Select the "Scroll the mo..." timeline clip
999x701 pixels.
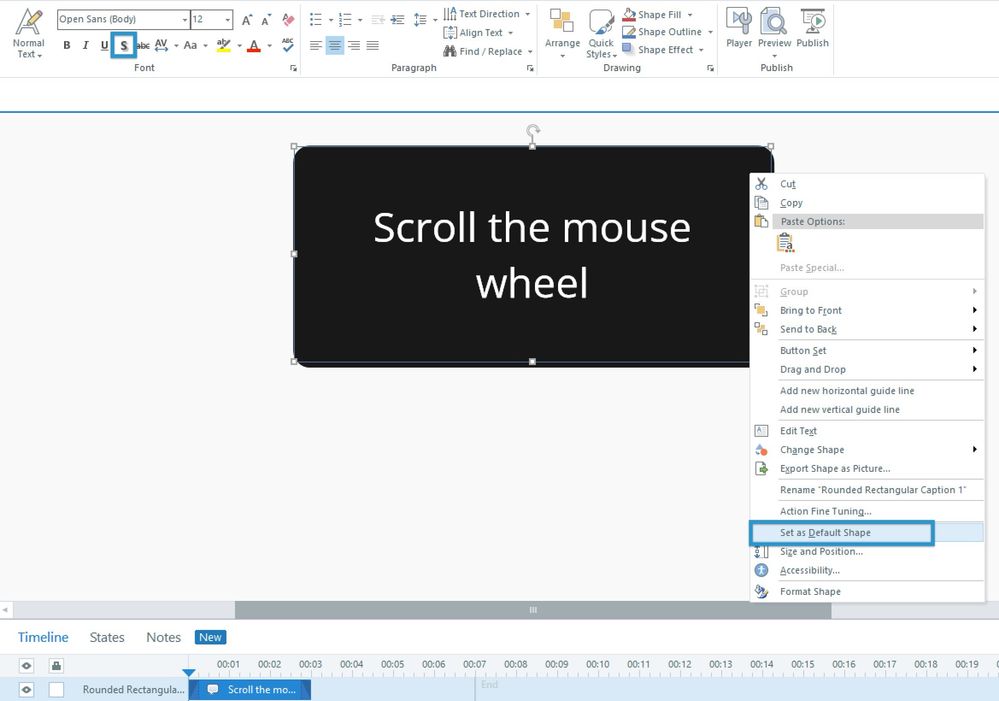click(255, 689)
